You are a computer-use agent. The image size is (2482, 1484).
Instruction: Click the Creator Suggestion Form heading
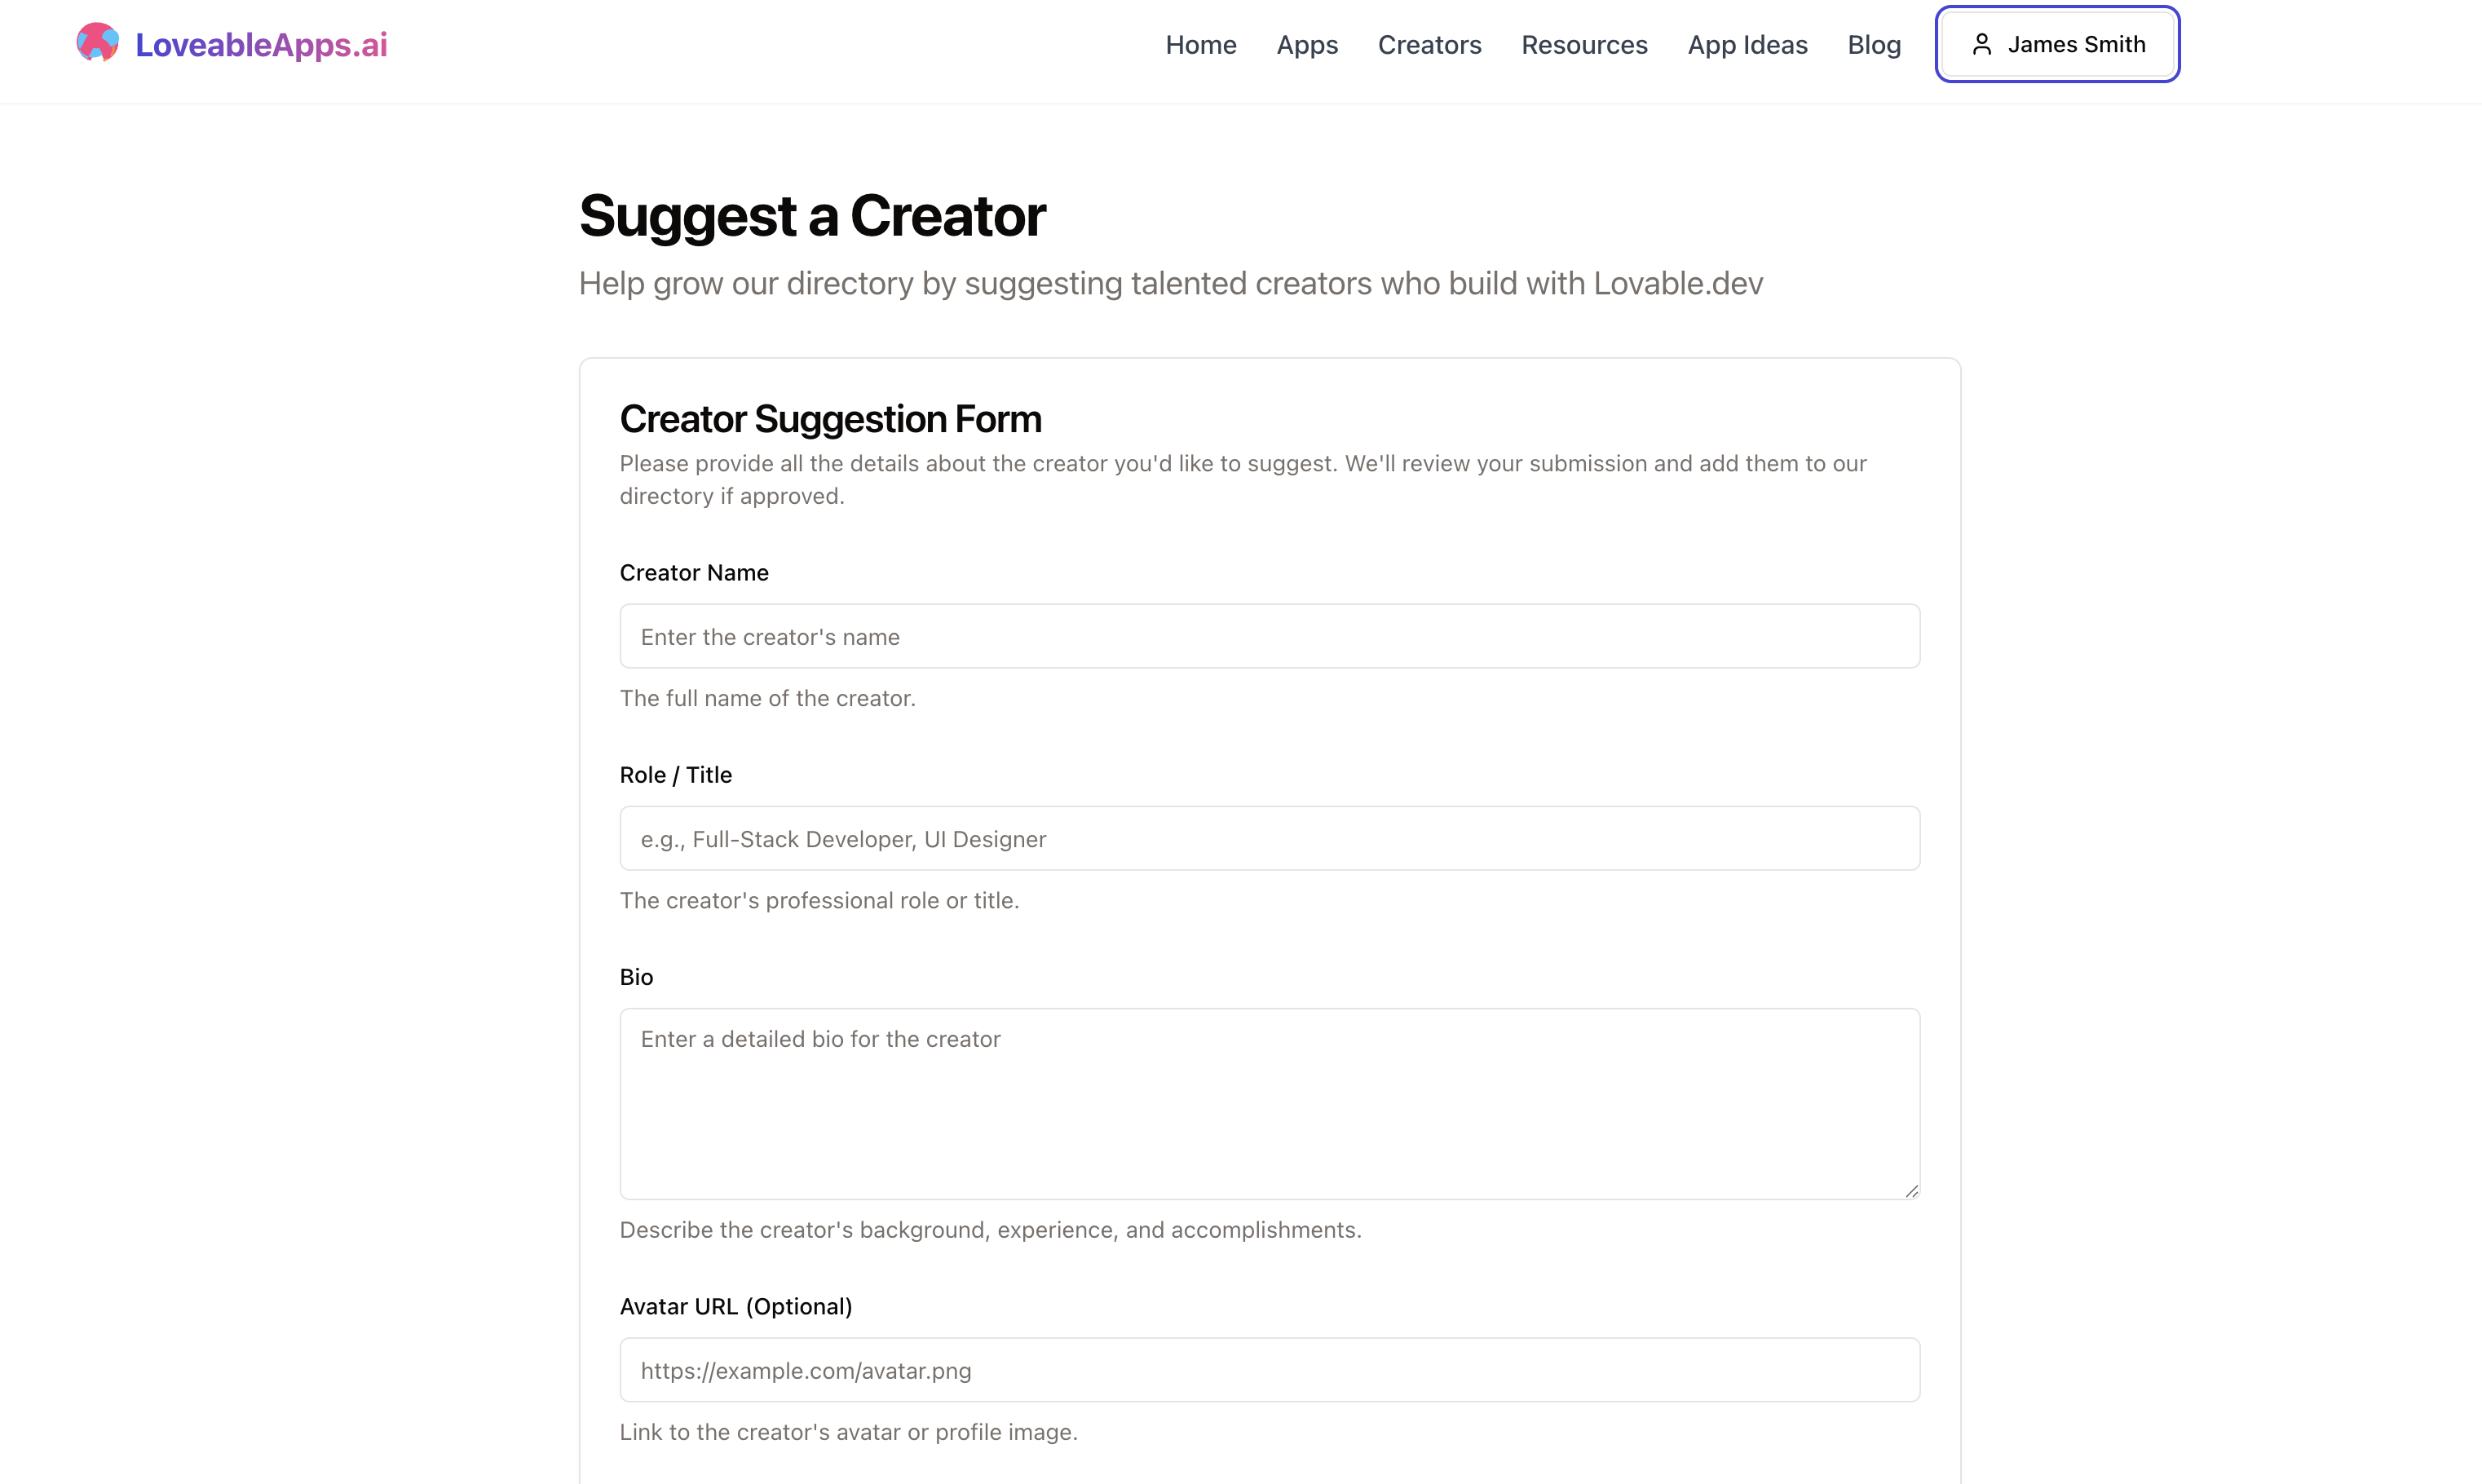tap(830, 419)
